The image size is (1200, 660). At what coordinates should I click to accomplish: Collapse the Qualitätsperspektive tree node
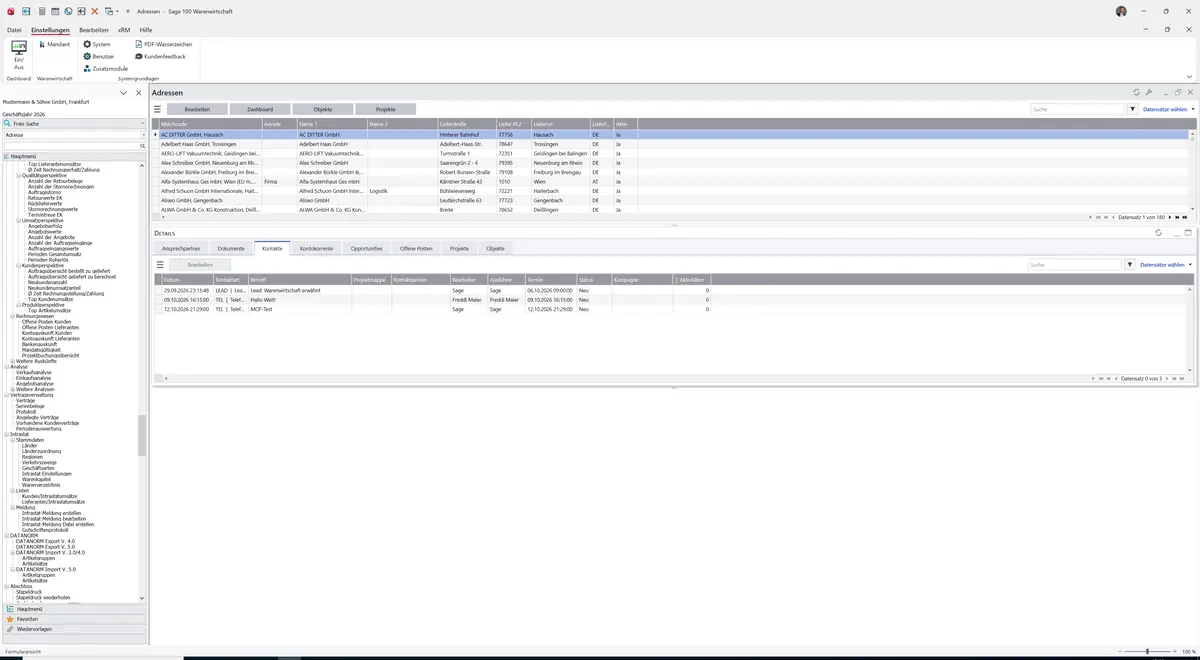click(x=18, y=175)
